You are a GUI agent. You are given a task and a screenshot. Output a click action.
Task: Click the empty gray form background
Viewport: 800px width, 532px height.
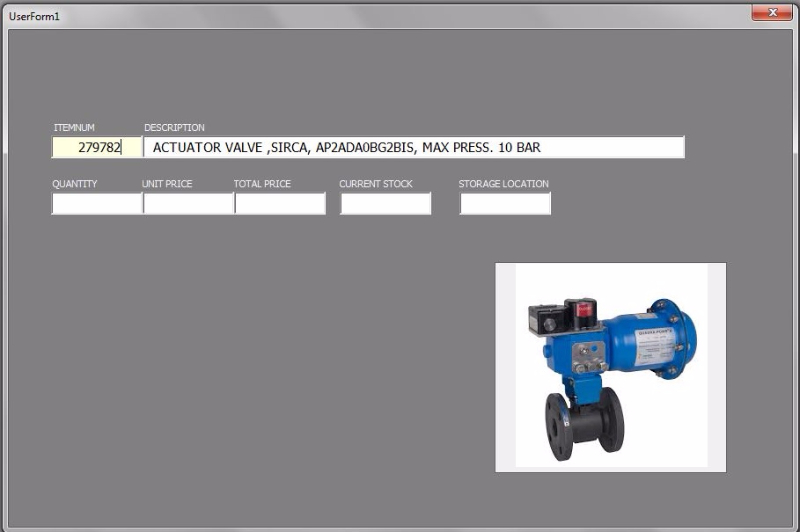point(250,380)
